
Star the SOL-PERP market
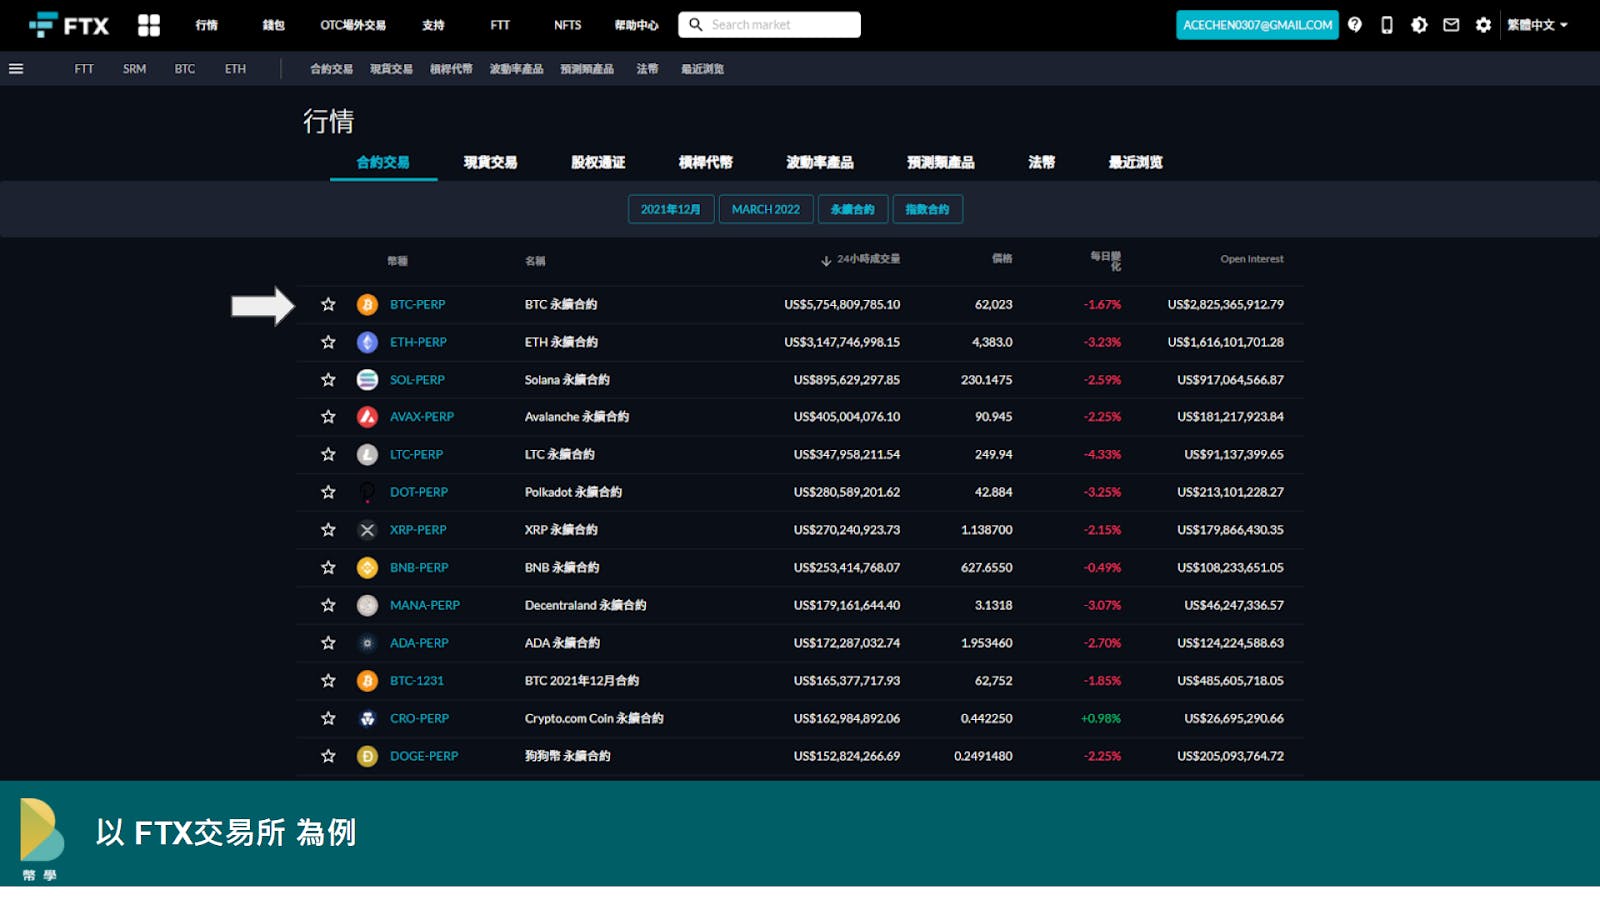coord(328,380)
